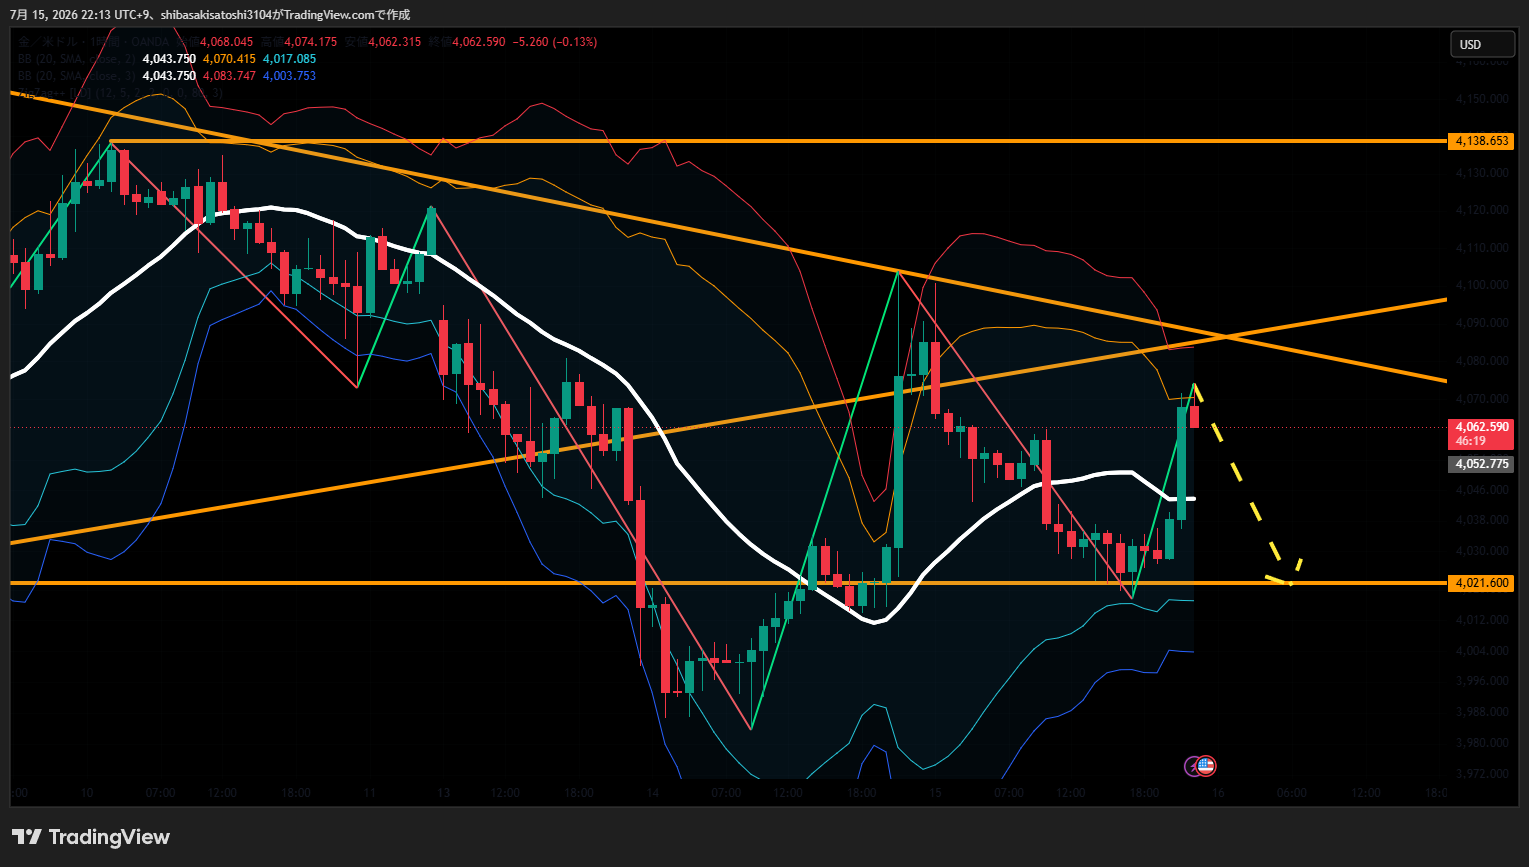Viewport: 1529px width, 867px height.
Task: Click the 4,138.653 orange price label
Action: pyautogui.click(x=1481, y=141)
